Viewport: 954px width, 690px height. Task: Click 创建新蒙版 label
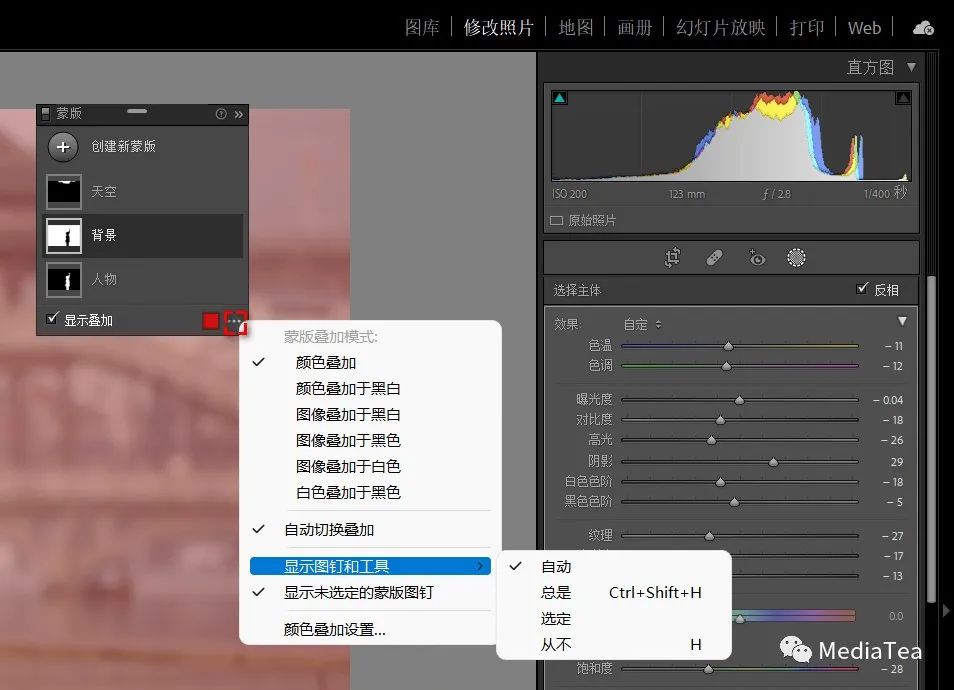tap(124, 147)
